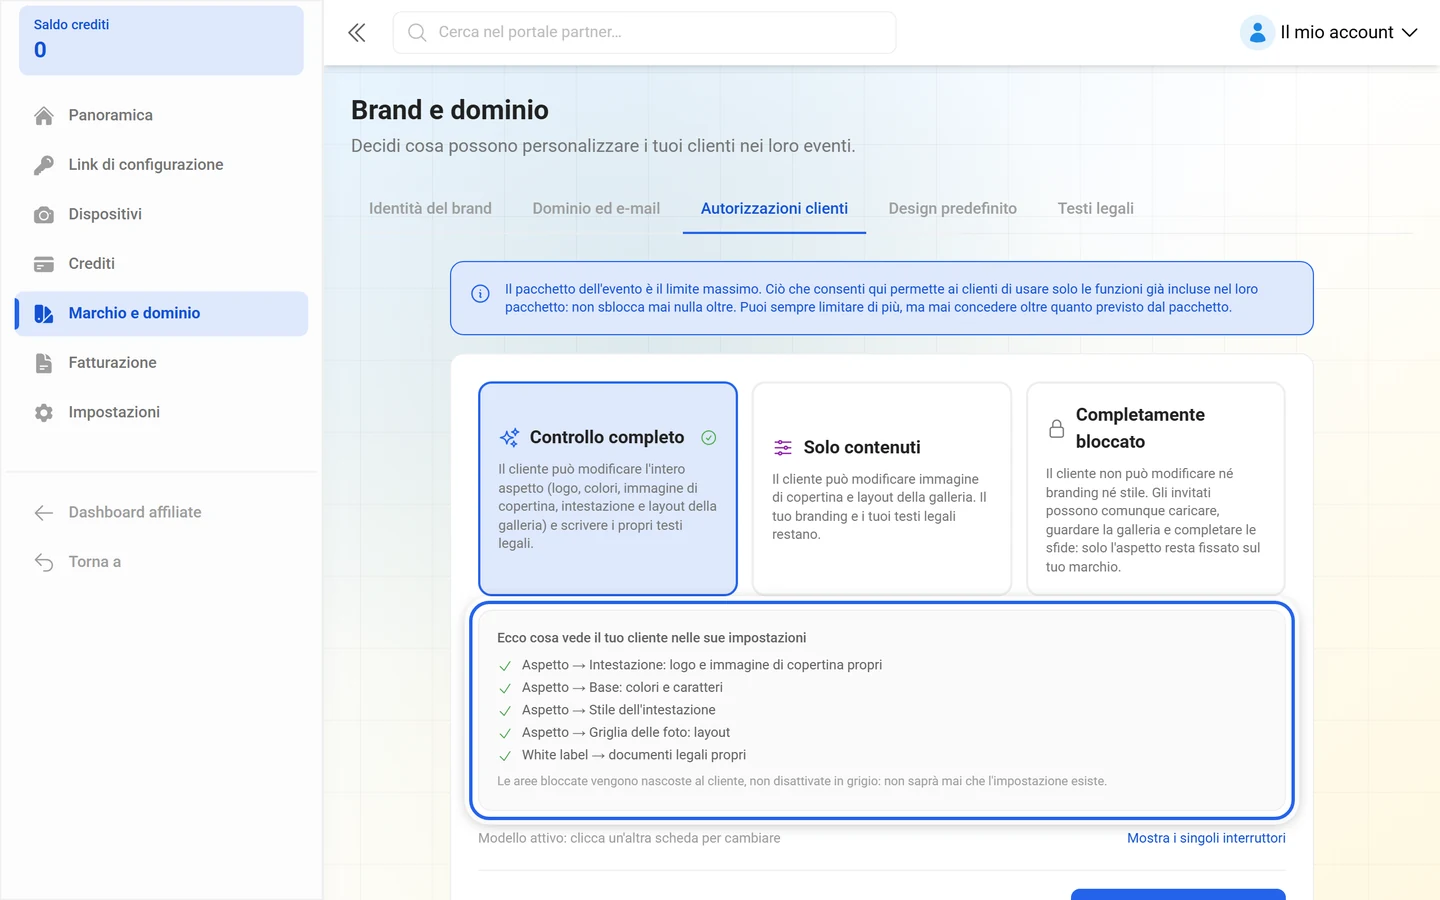The height and width of the screenshot is (900, 1440).
Task: Go to the Testi legali tab
Action: 1096,209
